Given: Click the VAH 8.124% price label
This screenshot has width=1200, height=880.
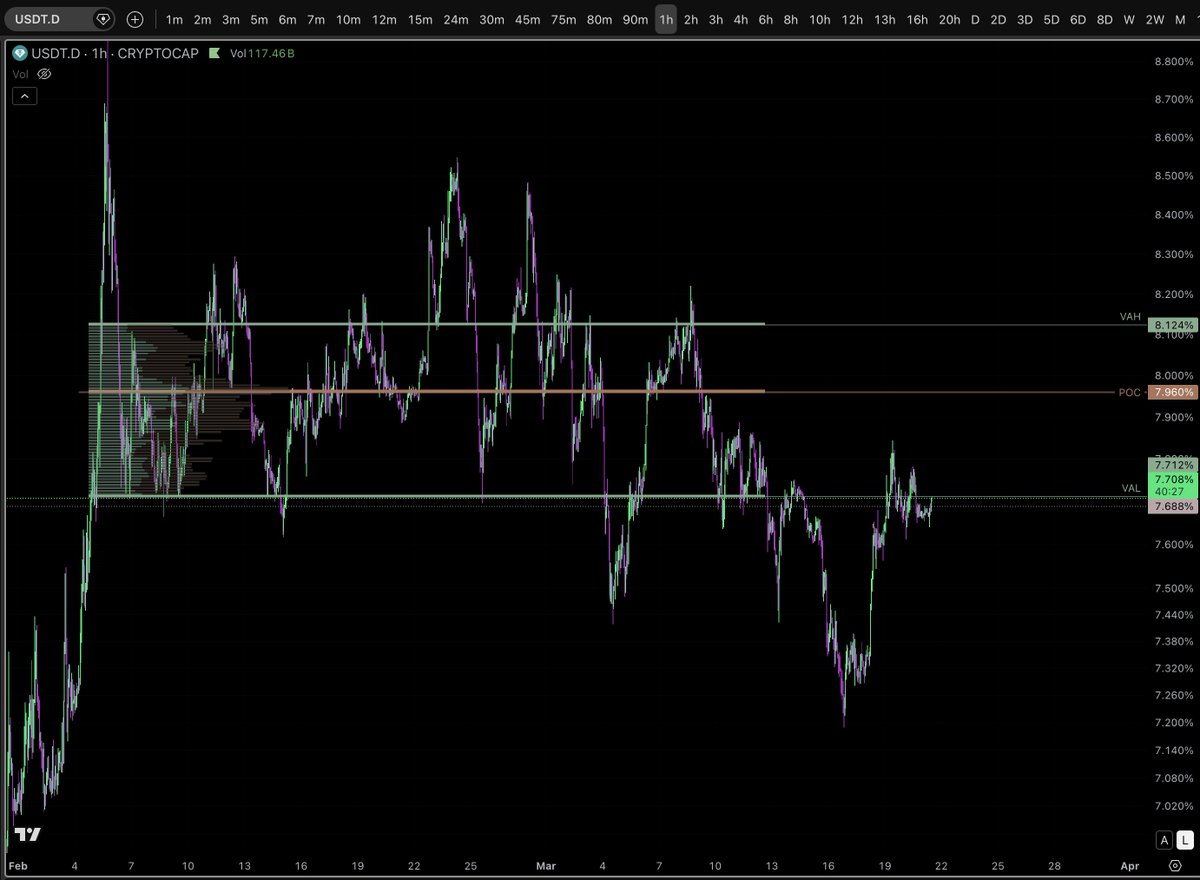Looking at the screenshot, I should [x=1172, y=325].
